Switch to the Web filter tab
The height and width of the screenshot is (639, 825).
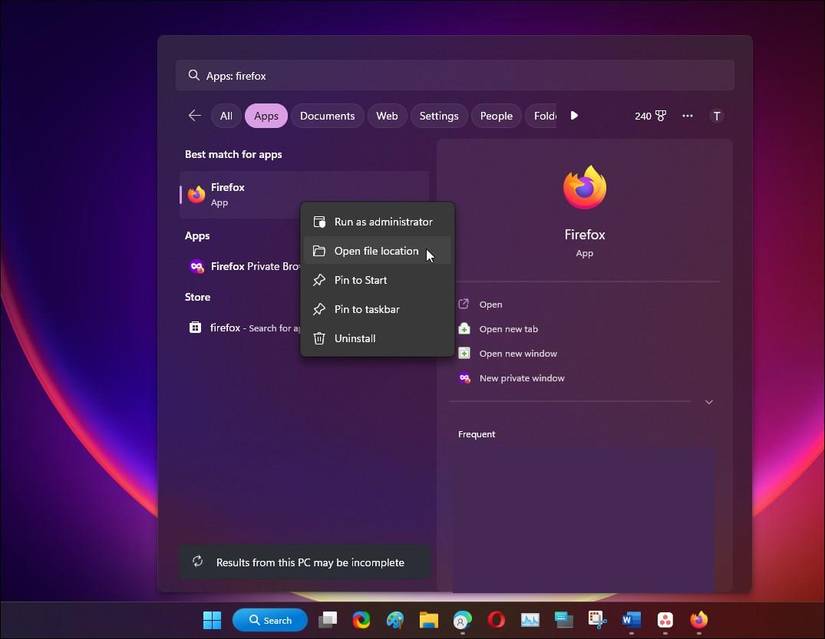(387, 116)
